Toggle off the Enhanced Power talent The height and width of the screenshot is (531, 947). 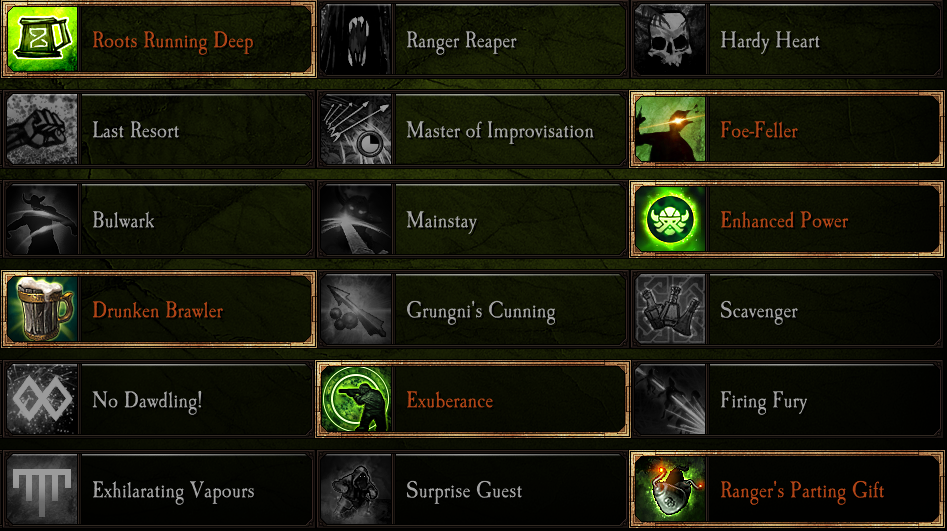[787, 219]
